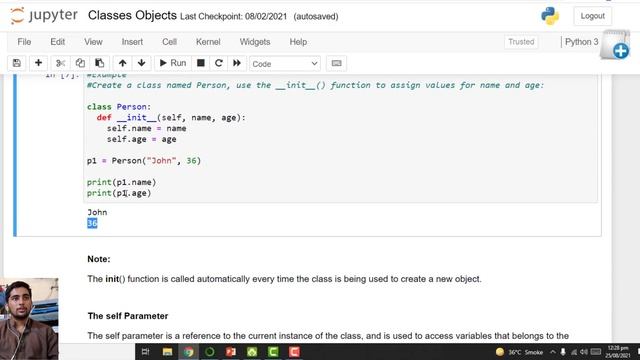Click the line self.age = age
Viewport: 640px width, 360px height.
(142, 139)
